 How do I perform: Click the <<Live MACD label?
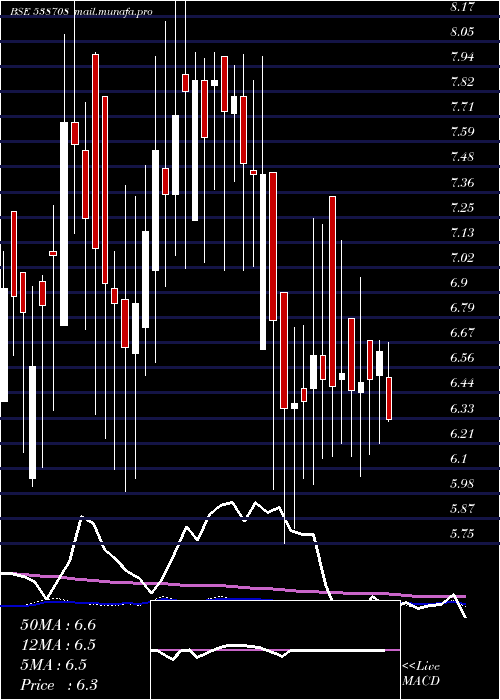click(421, 674)
